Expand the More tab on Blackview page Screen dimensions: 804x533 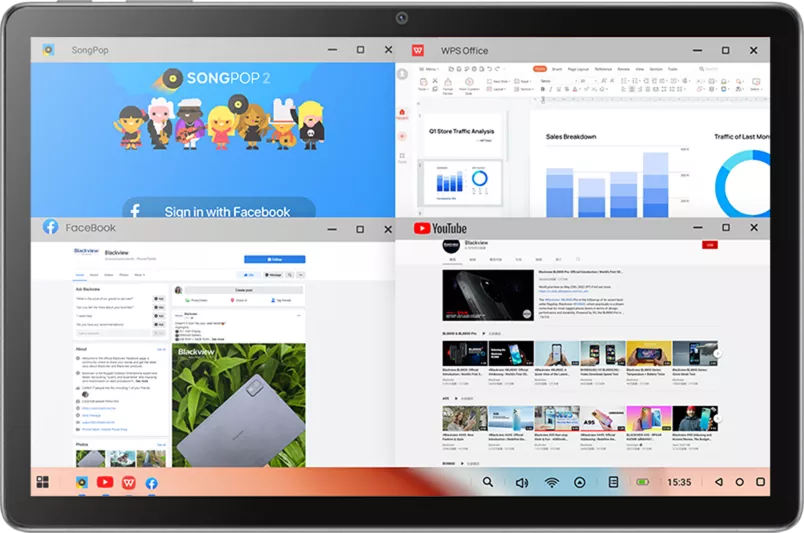click(139, 274)
